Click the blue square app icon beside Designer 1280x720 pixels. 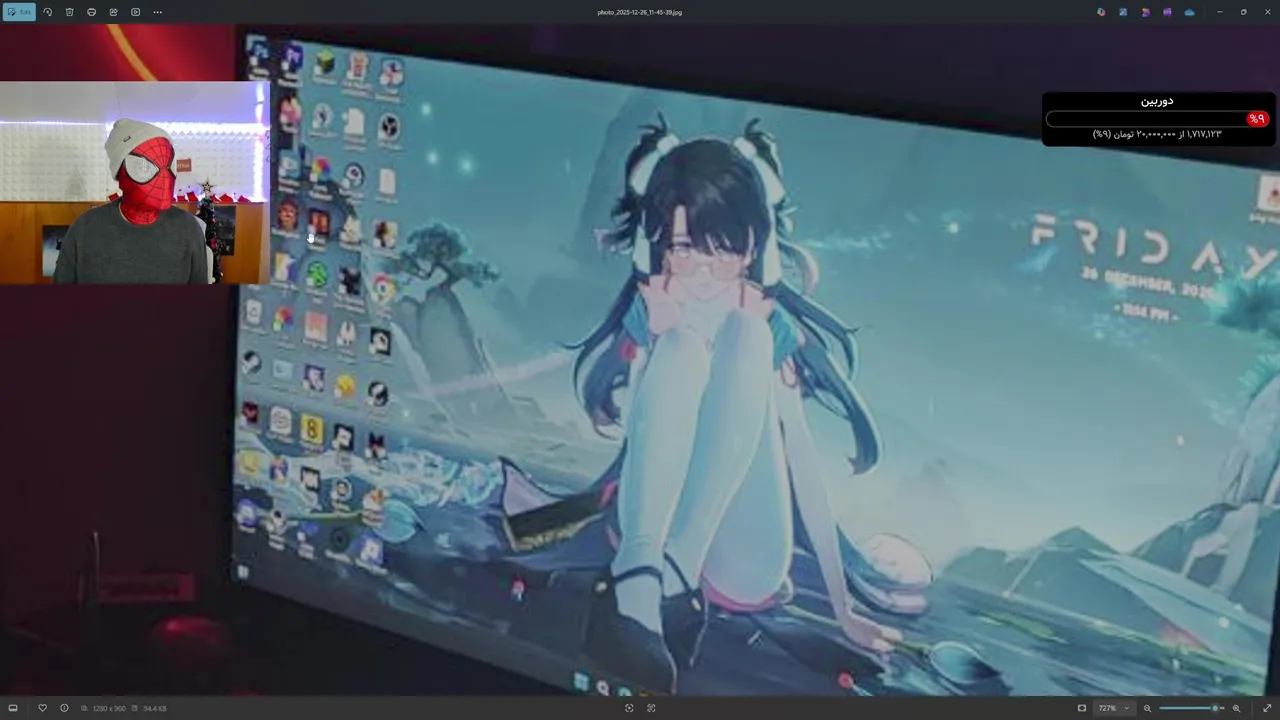click(1123, 12)
